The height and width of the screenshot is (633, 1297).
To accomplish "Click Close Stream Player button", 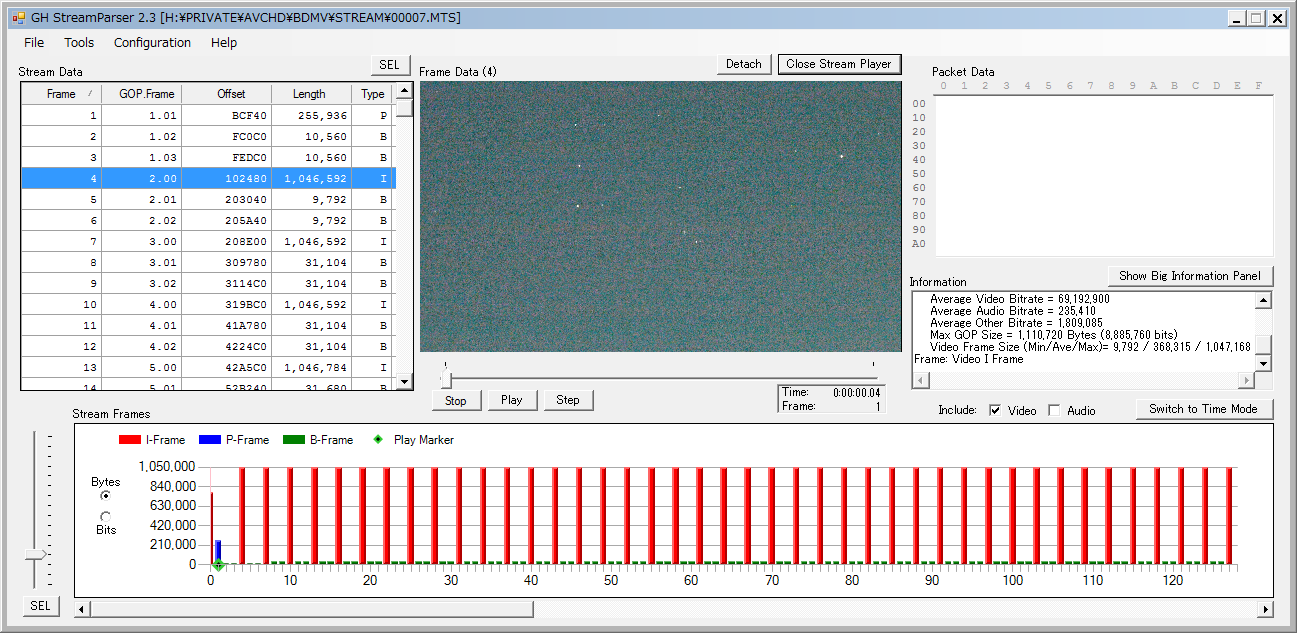I will (x=839, y=64).
